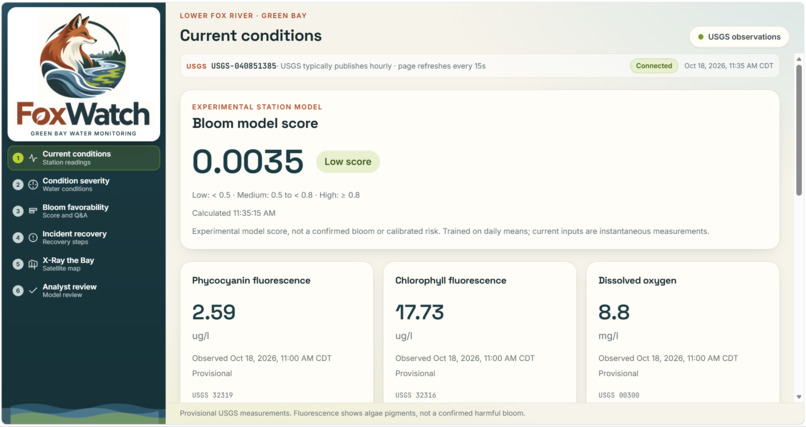This screenshot has height=427, width=806.
Task: Click the bloom score value 0.0035
Action: coord(248,162)
